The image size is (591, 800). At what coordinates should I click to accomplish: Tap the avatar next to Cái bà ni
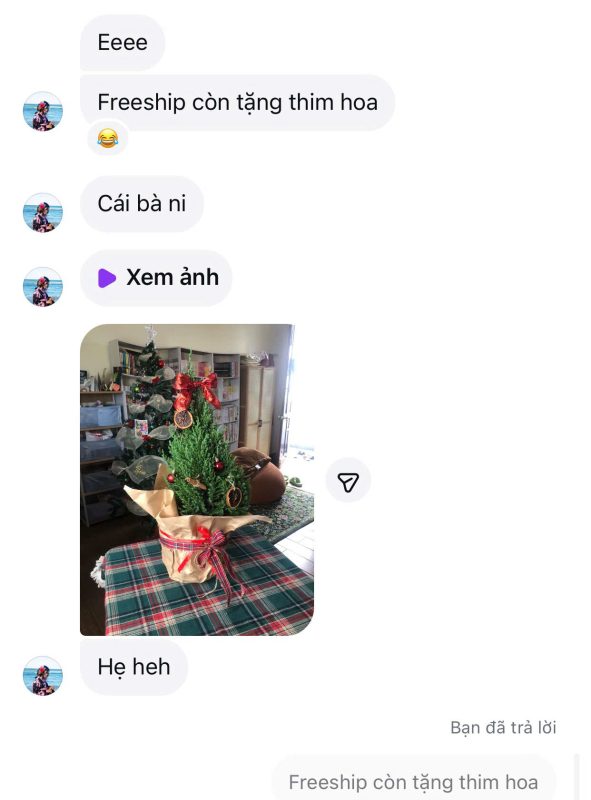(x=43, y=212)
